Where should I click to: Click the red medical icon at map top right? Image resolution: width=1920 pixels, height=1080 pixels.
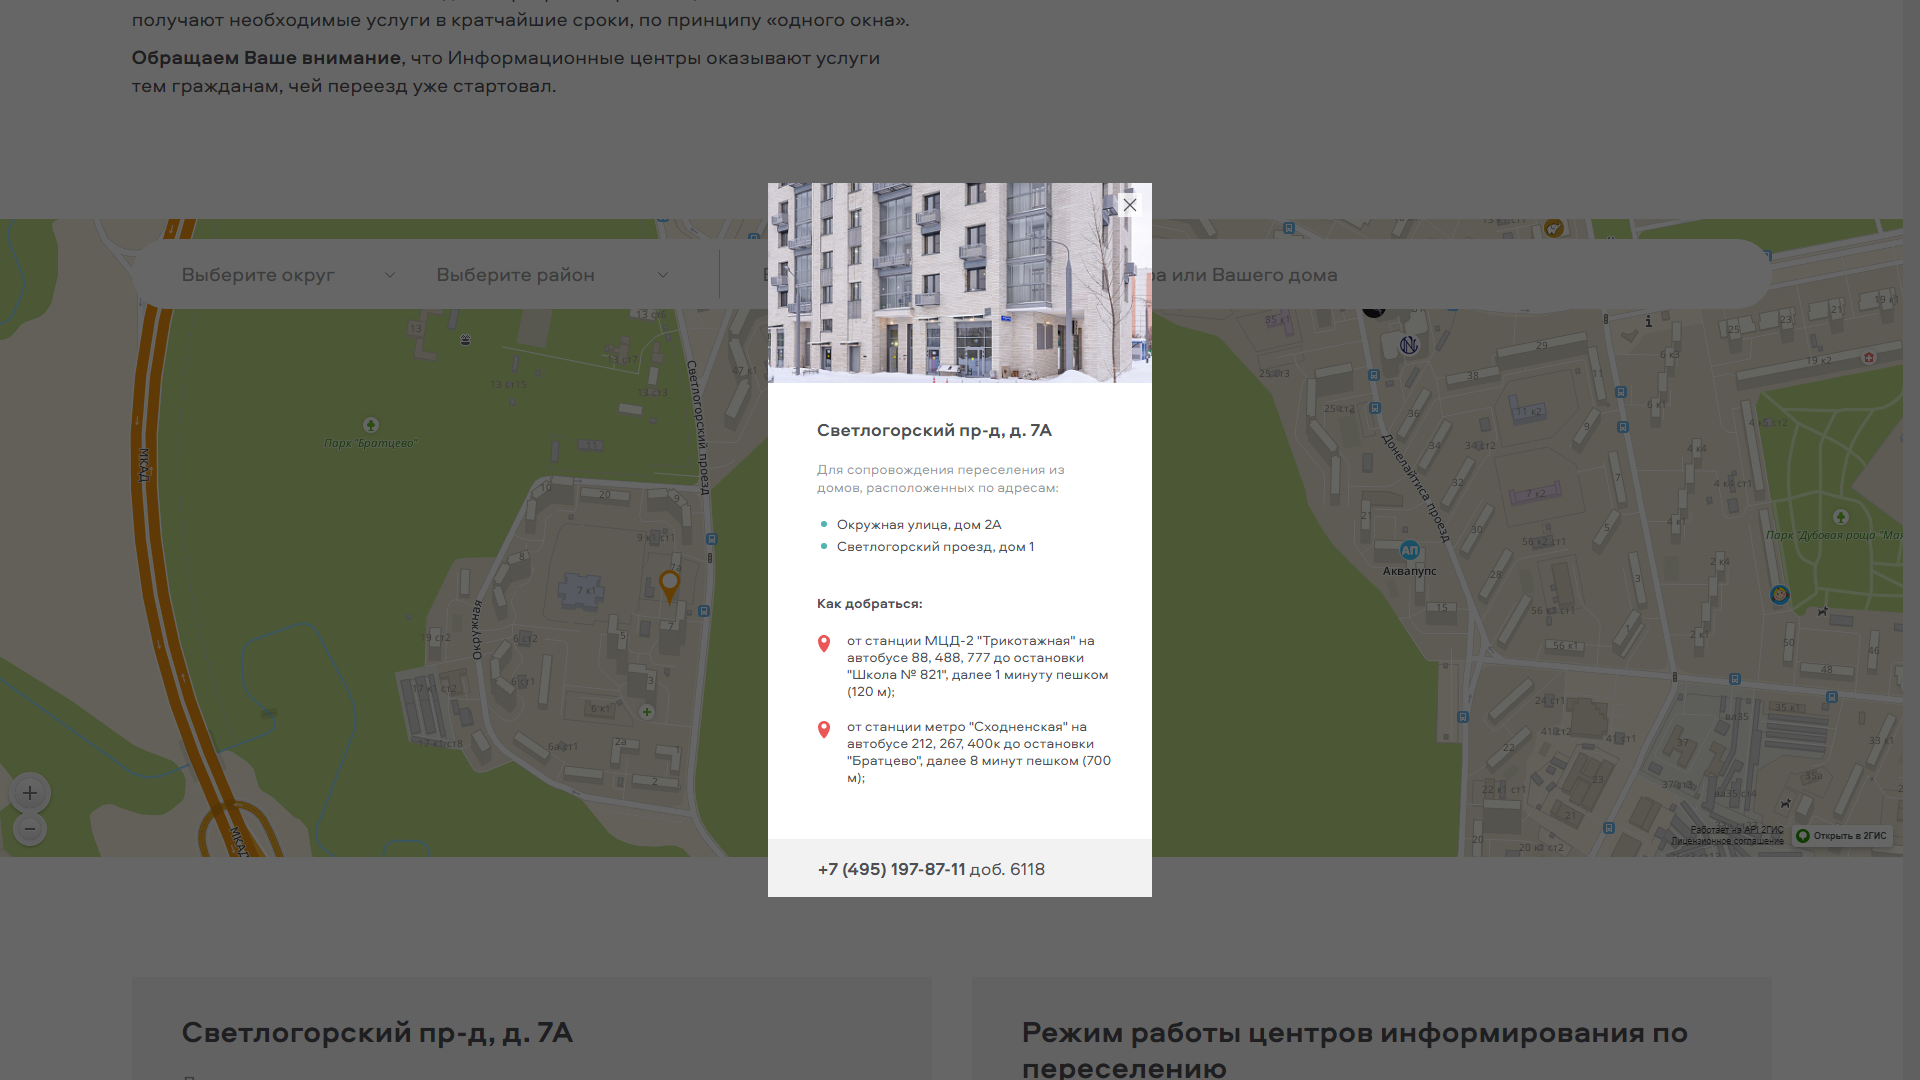(x=1868, y=357)
